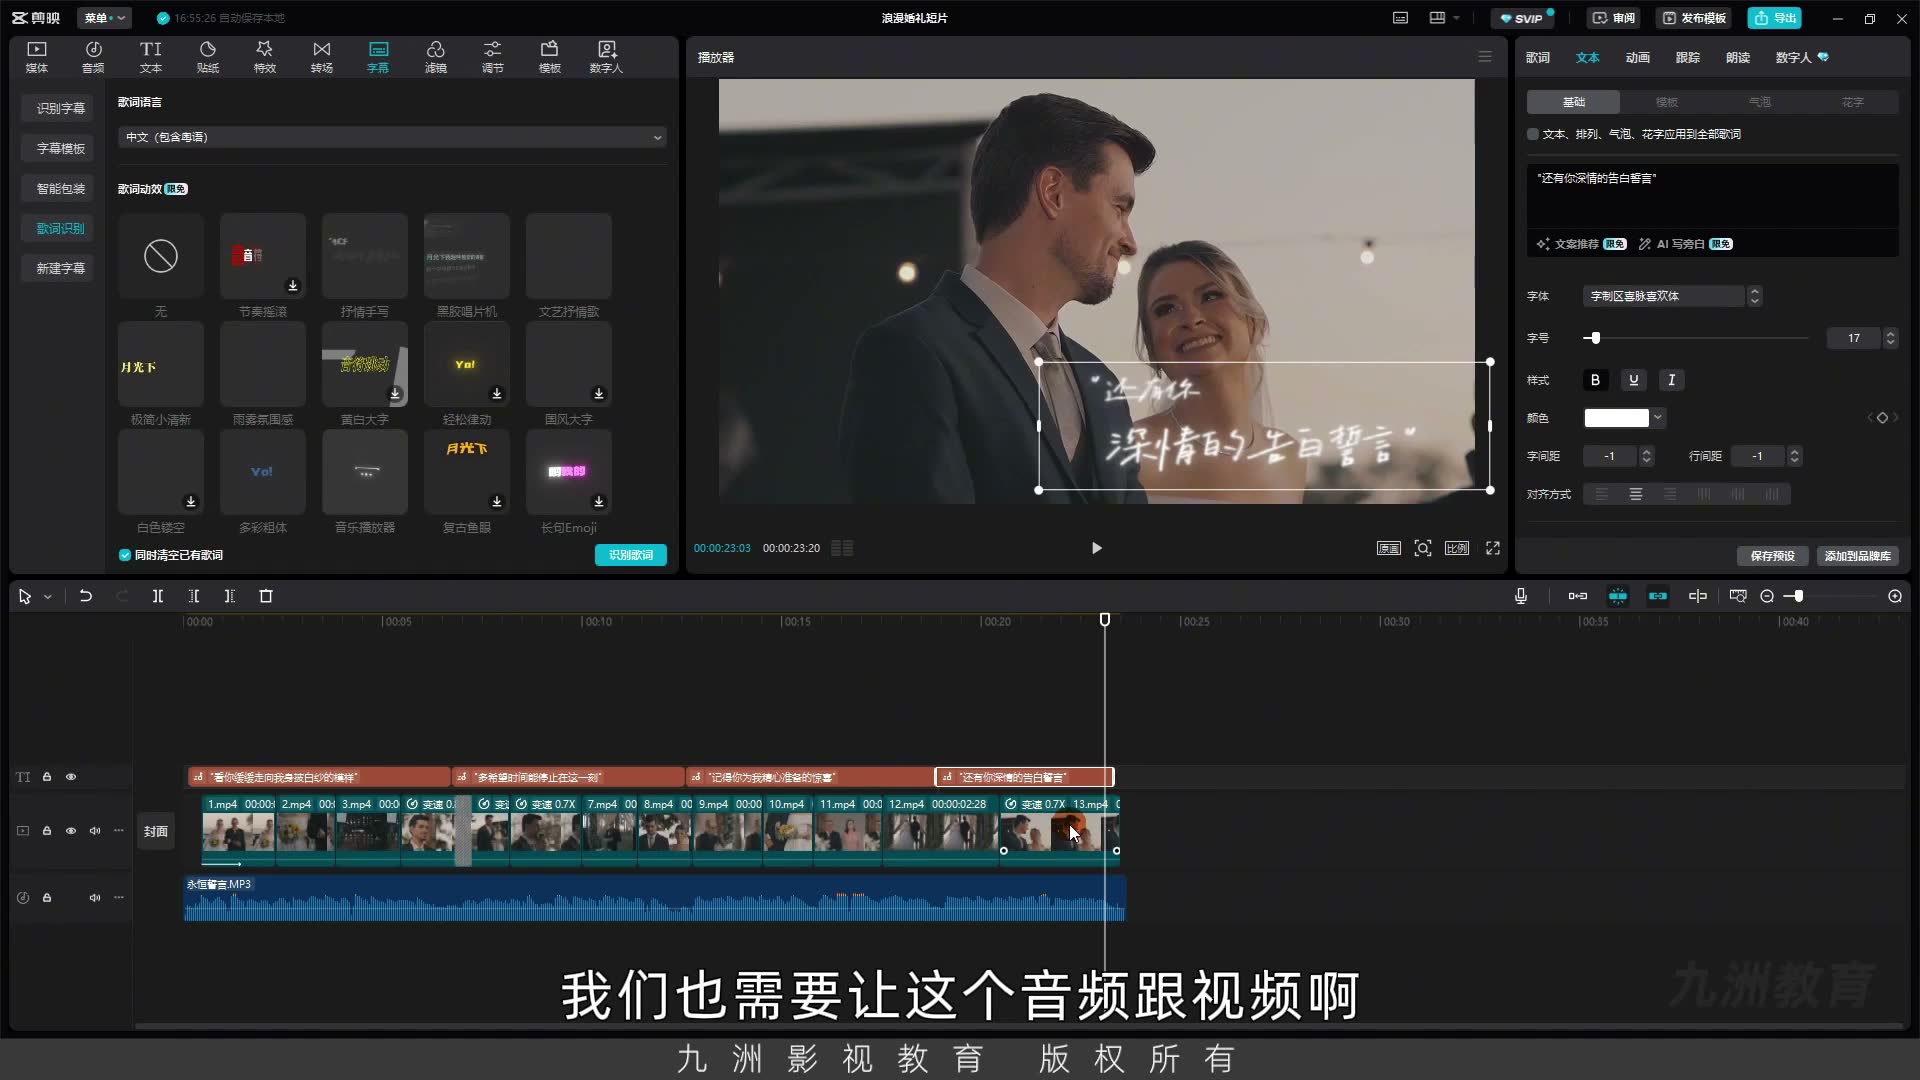
Task: Select the 节奏摇滚 lyric effect thumbnail
Action: tap(263, 256)
